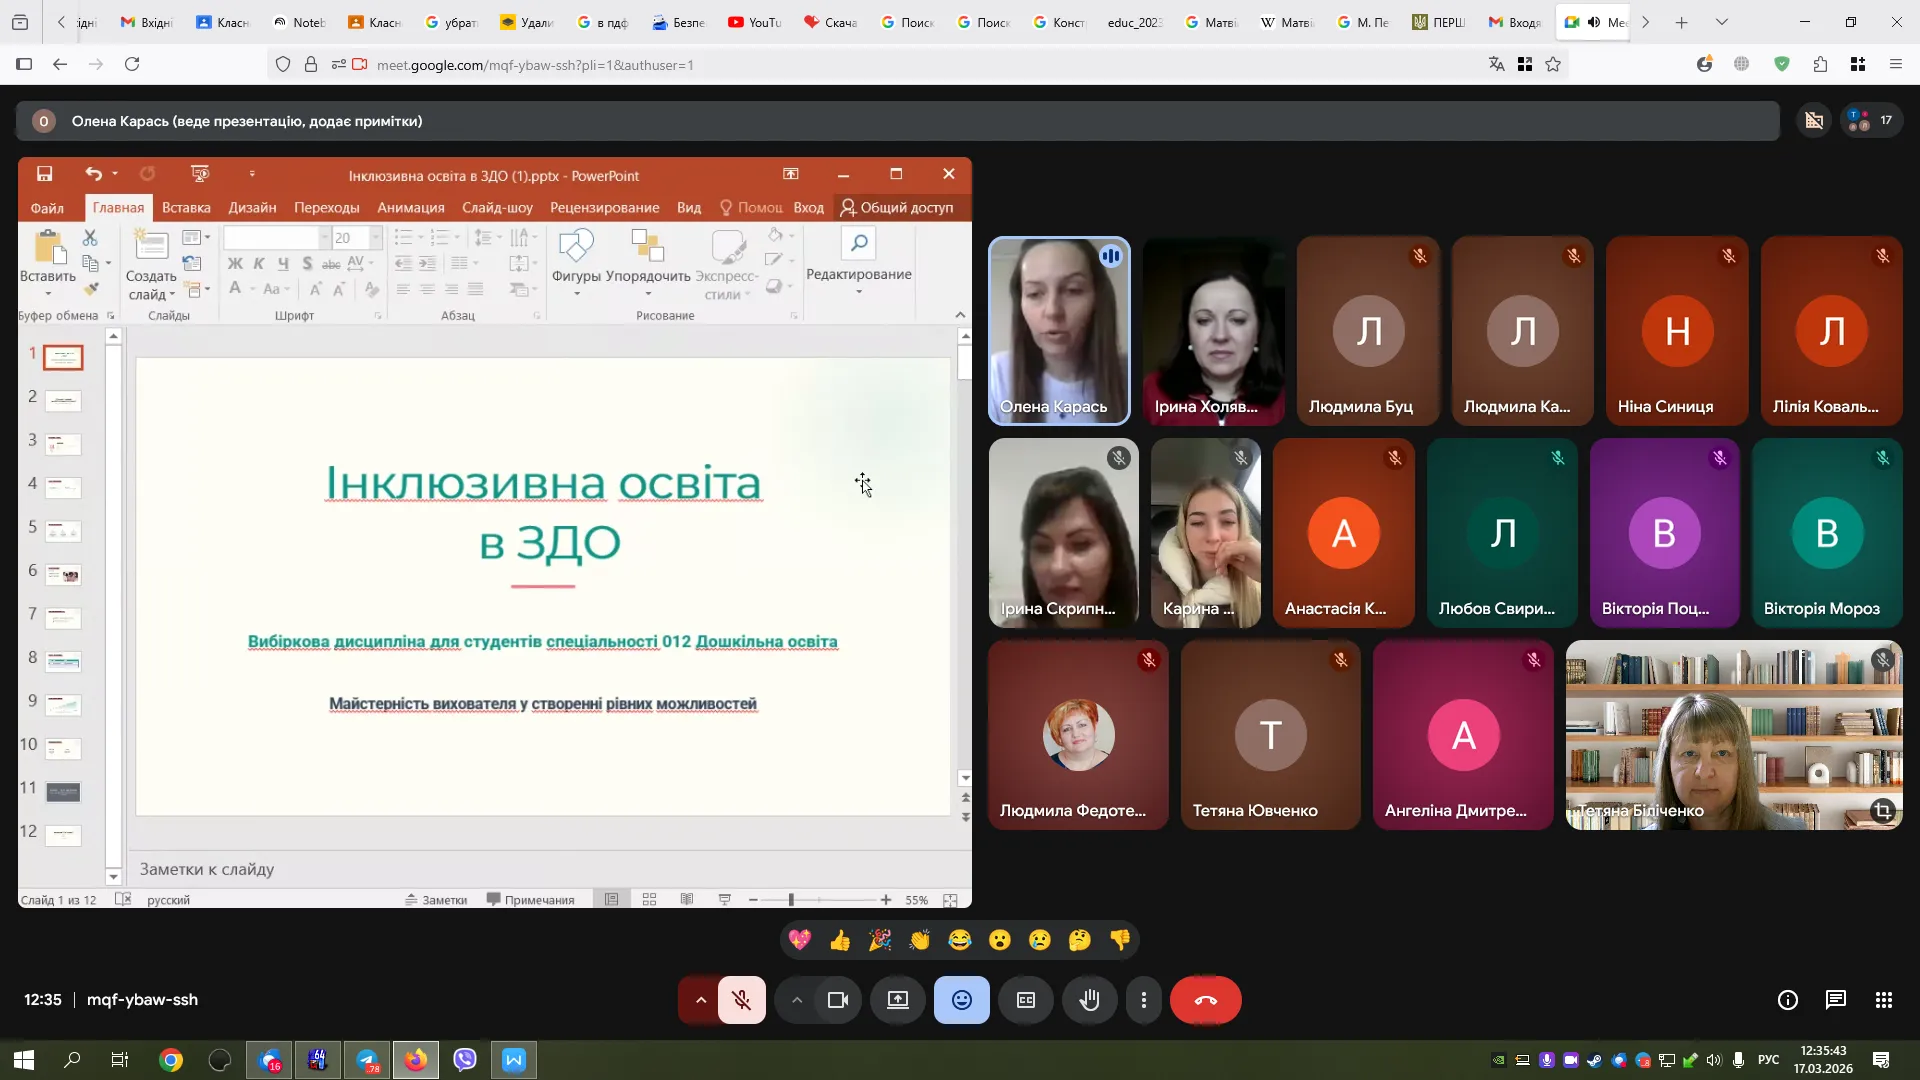Hide the emoji reactions bar
The width and height of the screenshot is (1920, 1080).
click(x=961, y=1000)
